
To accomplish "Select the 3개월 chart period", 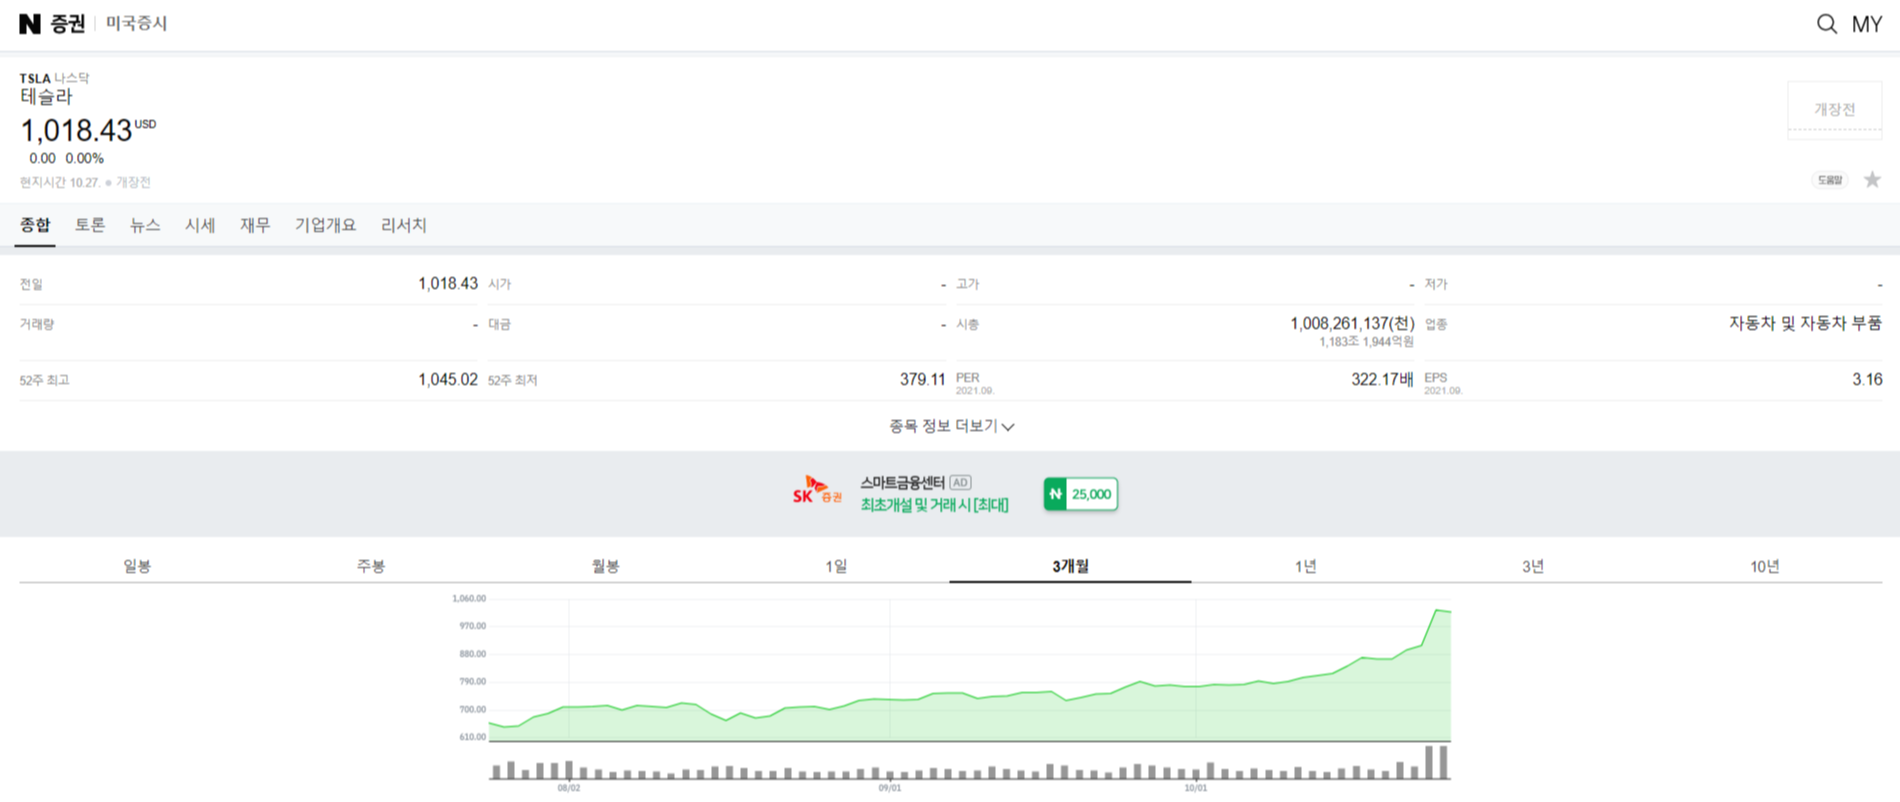I will click(x=1070, y=566).
